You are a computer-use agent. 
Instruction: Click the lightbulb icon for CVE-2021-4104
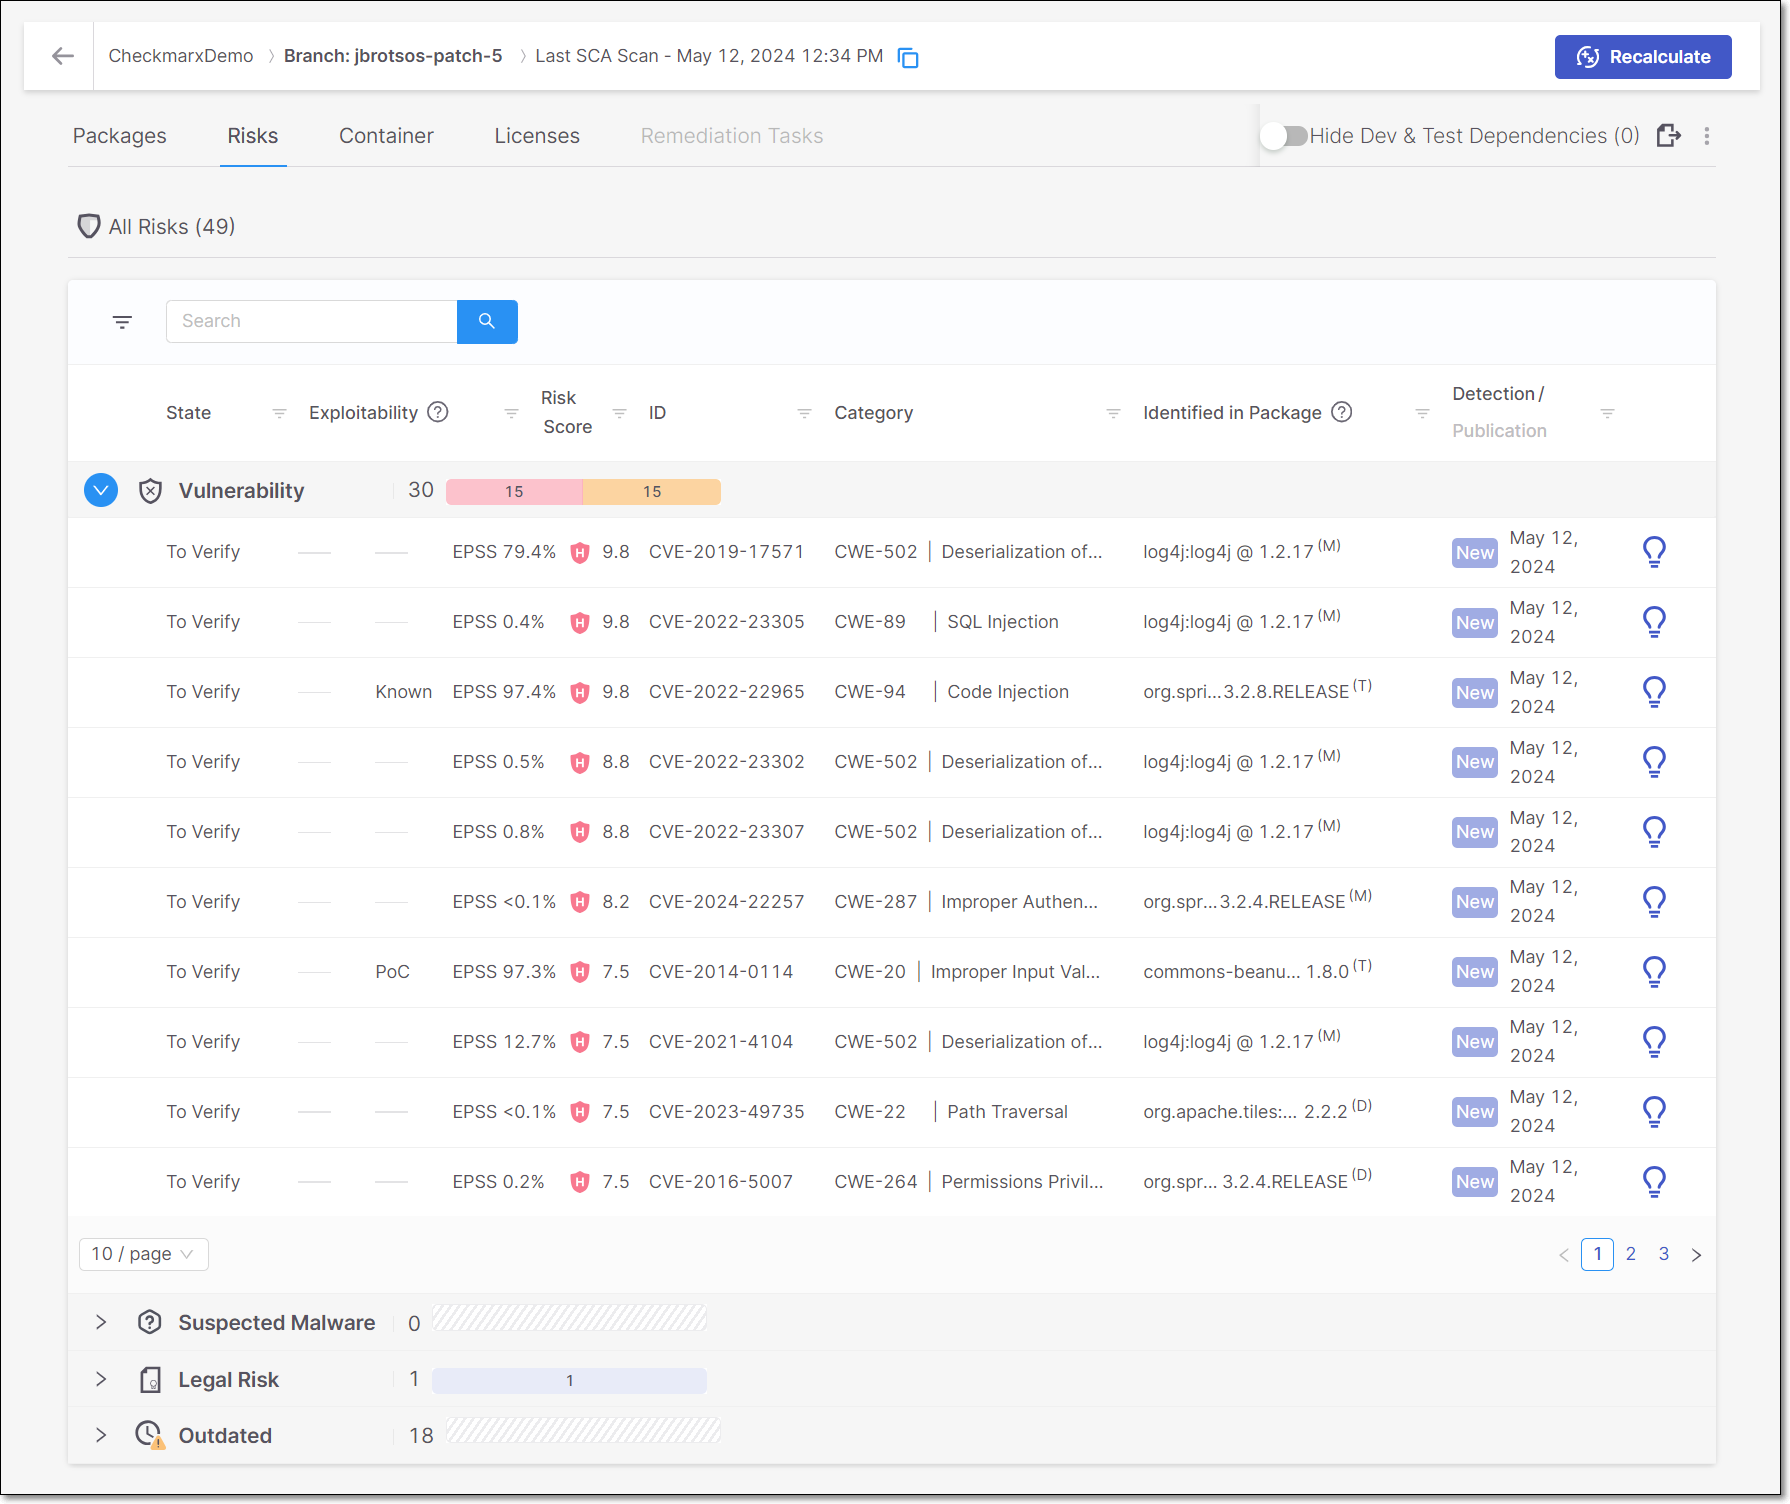(x=1654, y=1042)
